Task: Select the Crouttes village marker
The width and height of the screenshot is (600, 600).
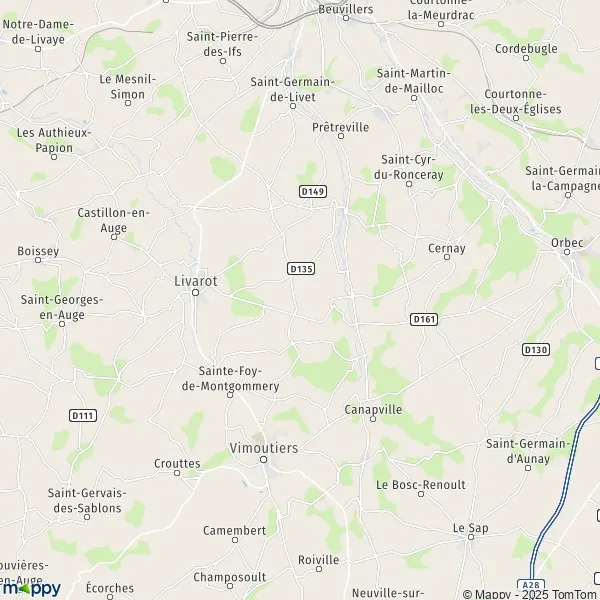Action: click(177, 473)
